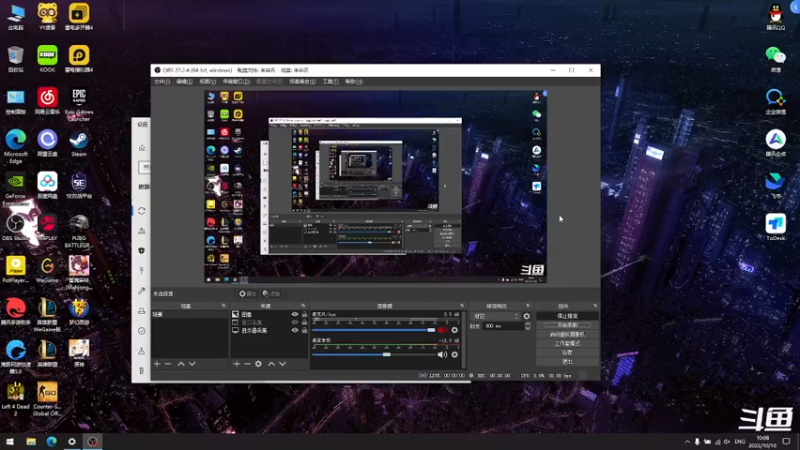Select Windows Security shield icon in Settings
Image resolution: width=800 pixels, height=450 pixels.
(142, 251)
